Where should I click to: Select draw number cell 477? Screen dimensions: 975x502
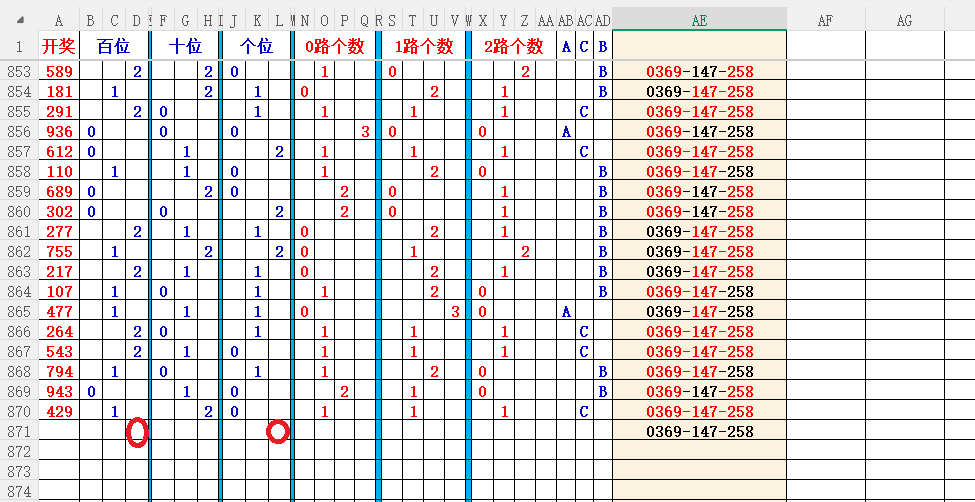tap(59, 311)
